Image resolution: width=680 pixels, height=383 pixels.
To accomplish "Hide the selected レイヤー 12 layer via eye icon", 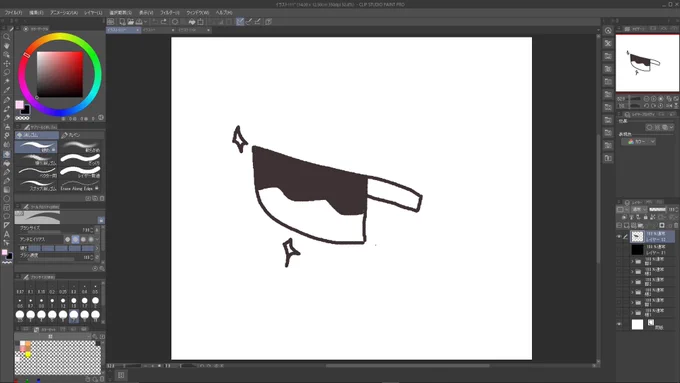I will 619,236.
